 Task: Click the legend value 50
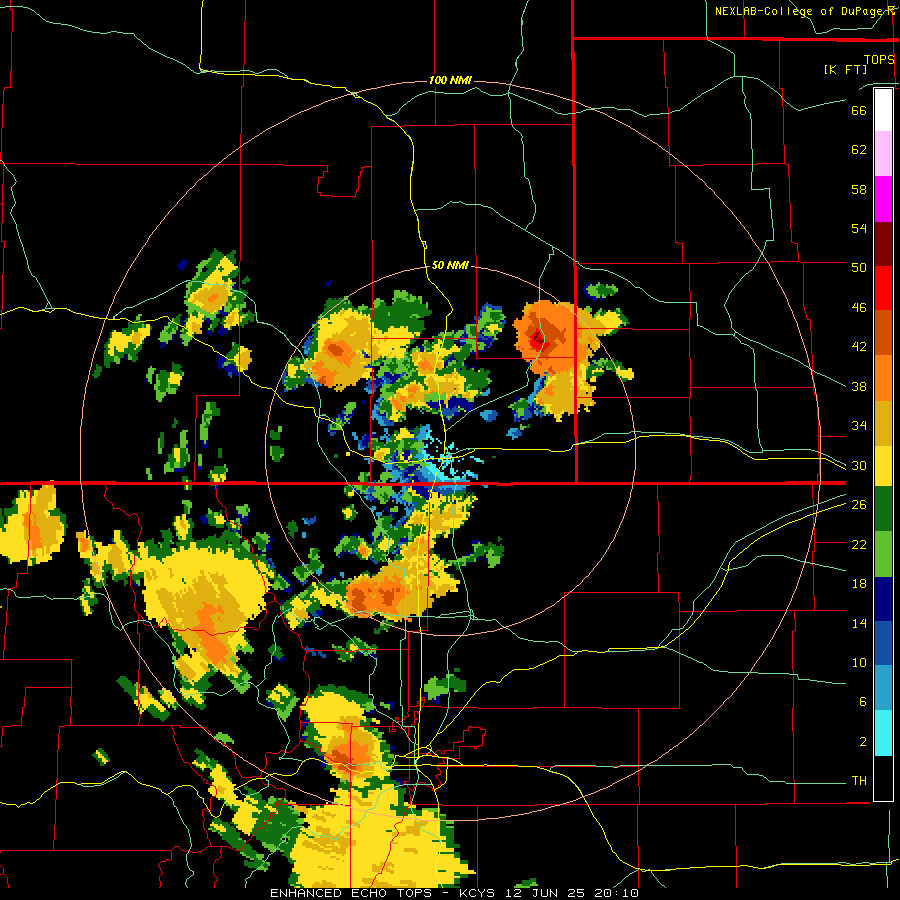pyautogui.click(x=859, y=268)
